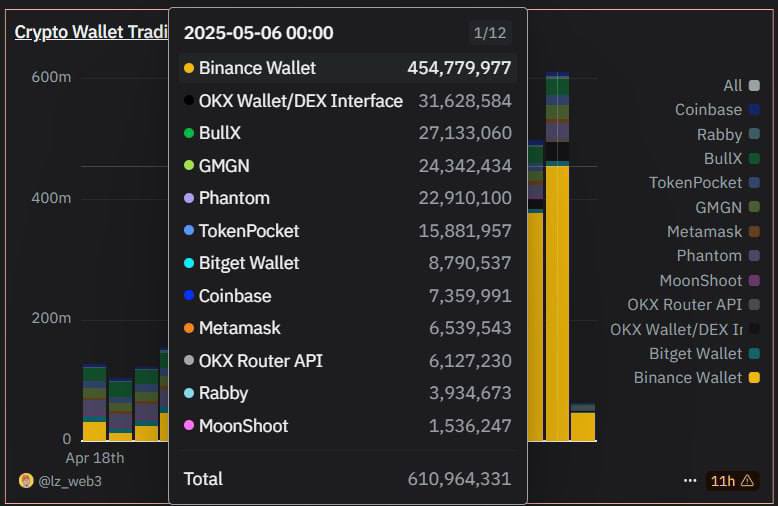Viewport: 778px width, 506px height.
Task: Click the tooltip date 2025-05-06 00:00
Action: (259, 33)
